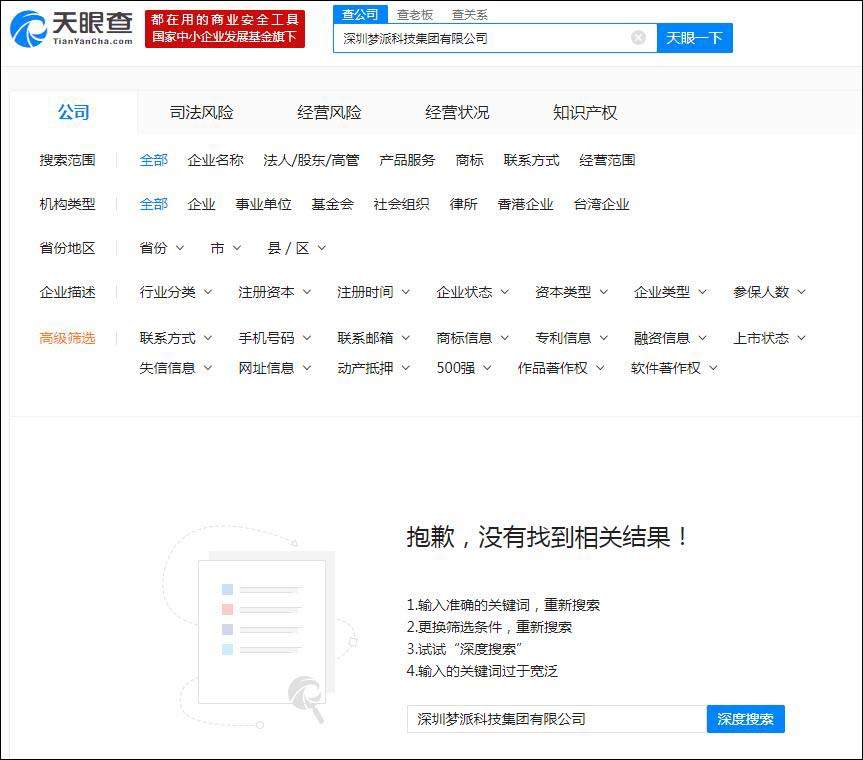The image size is (863, 760).
Task: Expand the 手机号码 dropdown
Action: tap(275, 338)
